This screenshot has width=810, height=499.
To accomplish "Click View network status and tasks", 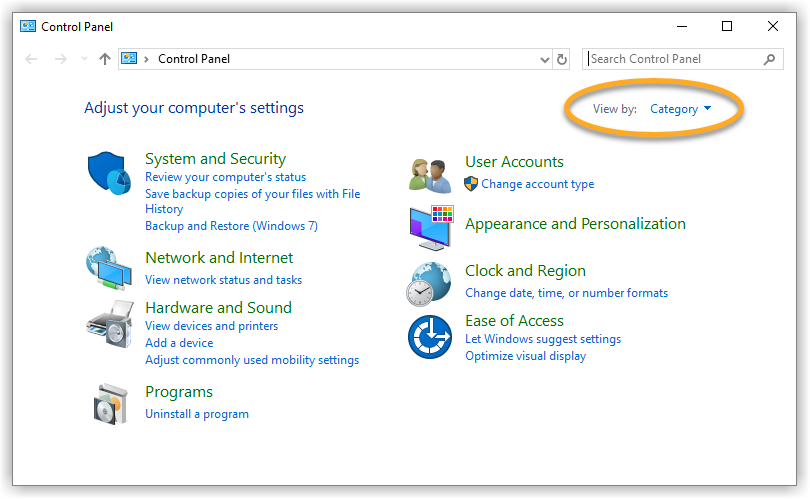I will (223, 280).
